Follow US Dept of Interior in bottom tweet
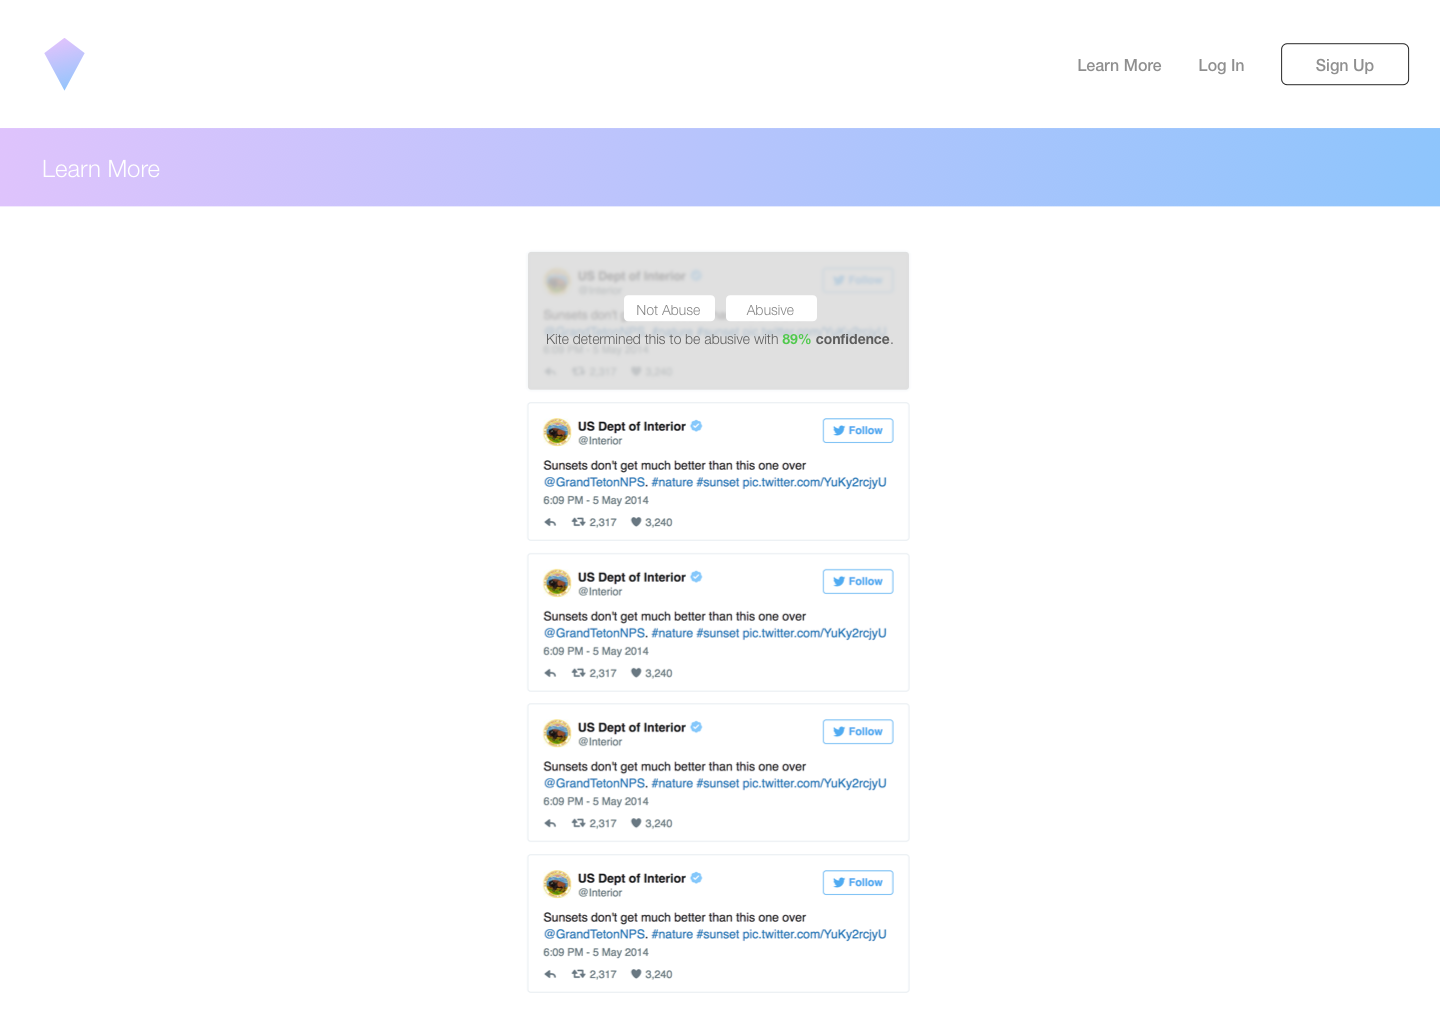 pyautogui.click(x=858, y=882)
